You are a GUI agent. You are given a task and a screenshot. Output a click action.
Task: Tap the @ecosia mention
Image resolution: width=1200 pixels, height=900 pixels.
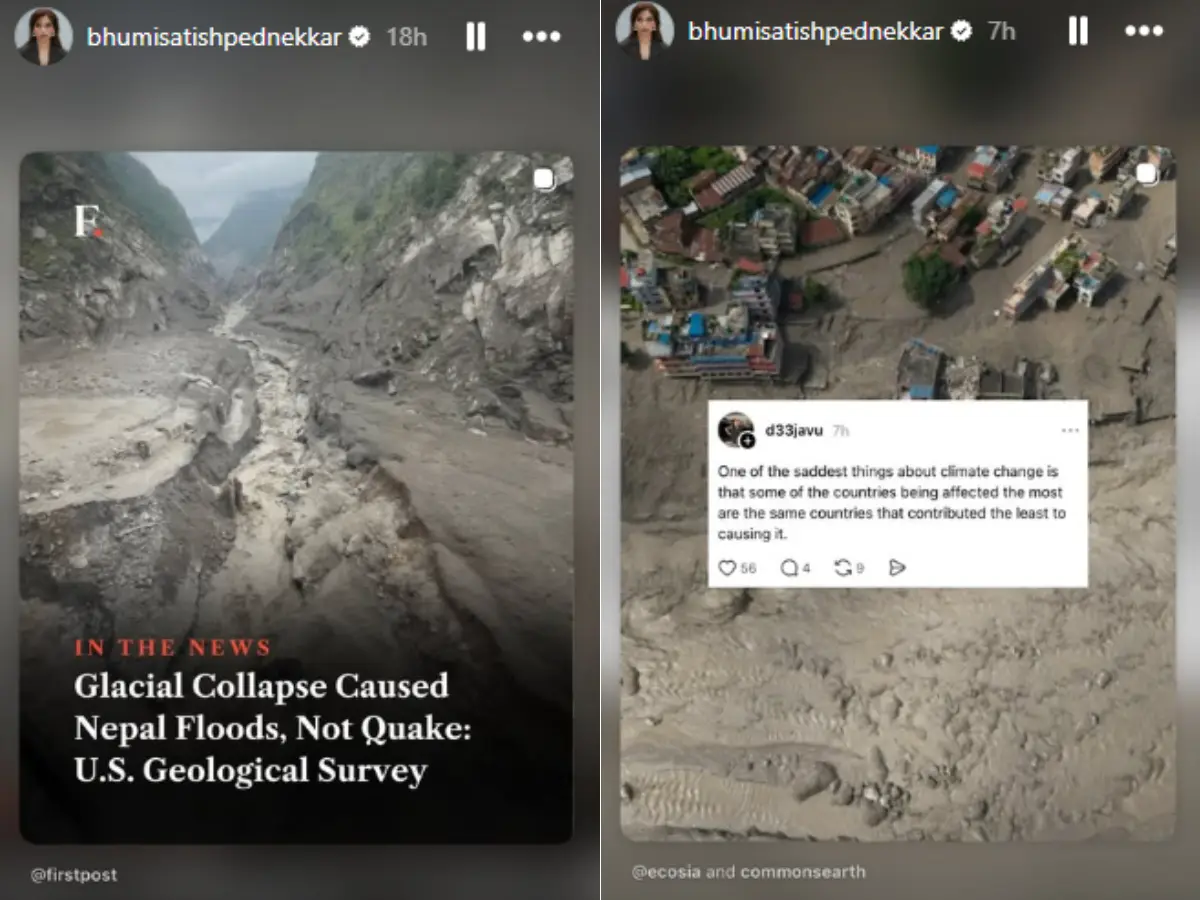click(x=666, y=872)
